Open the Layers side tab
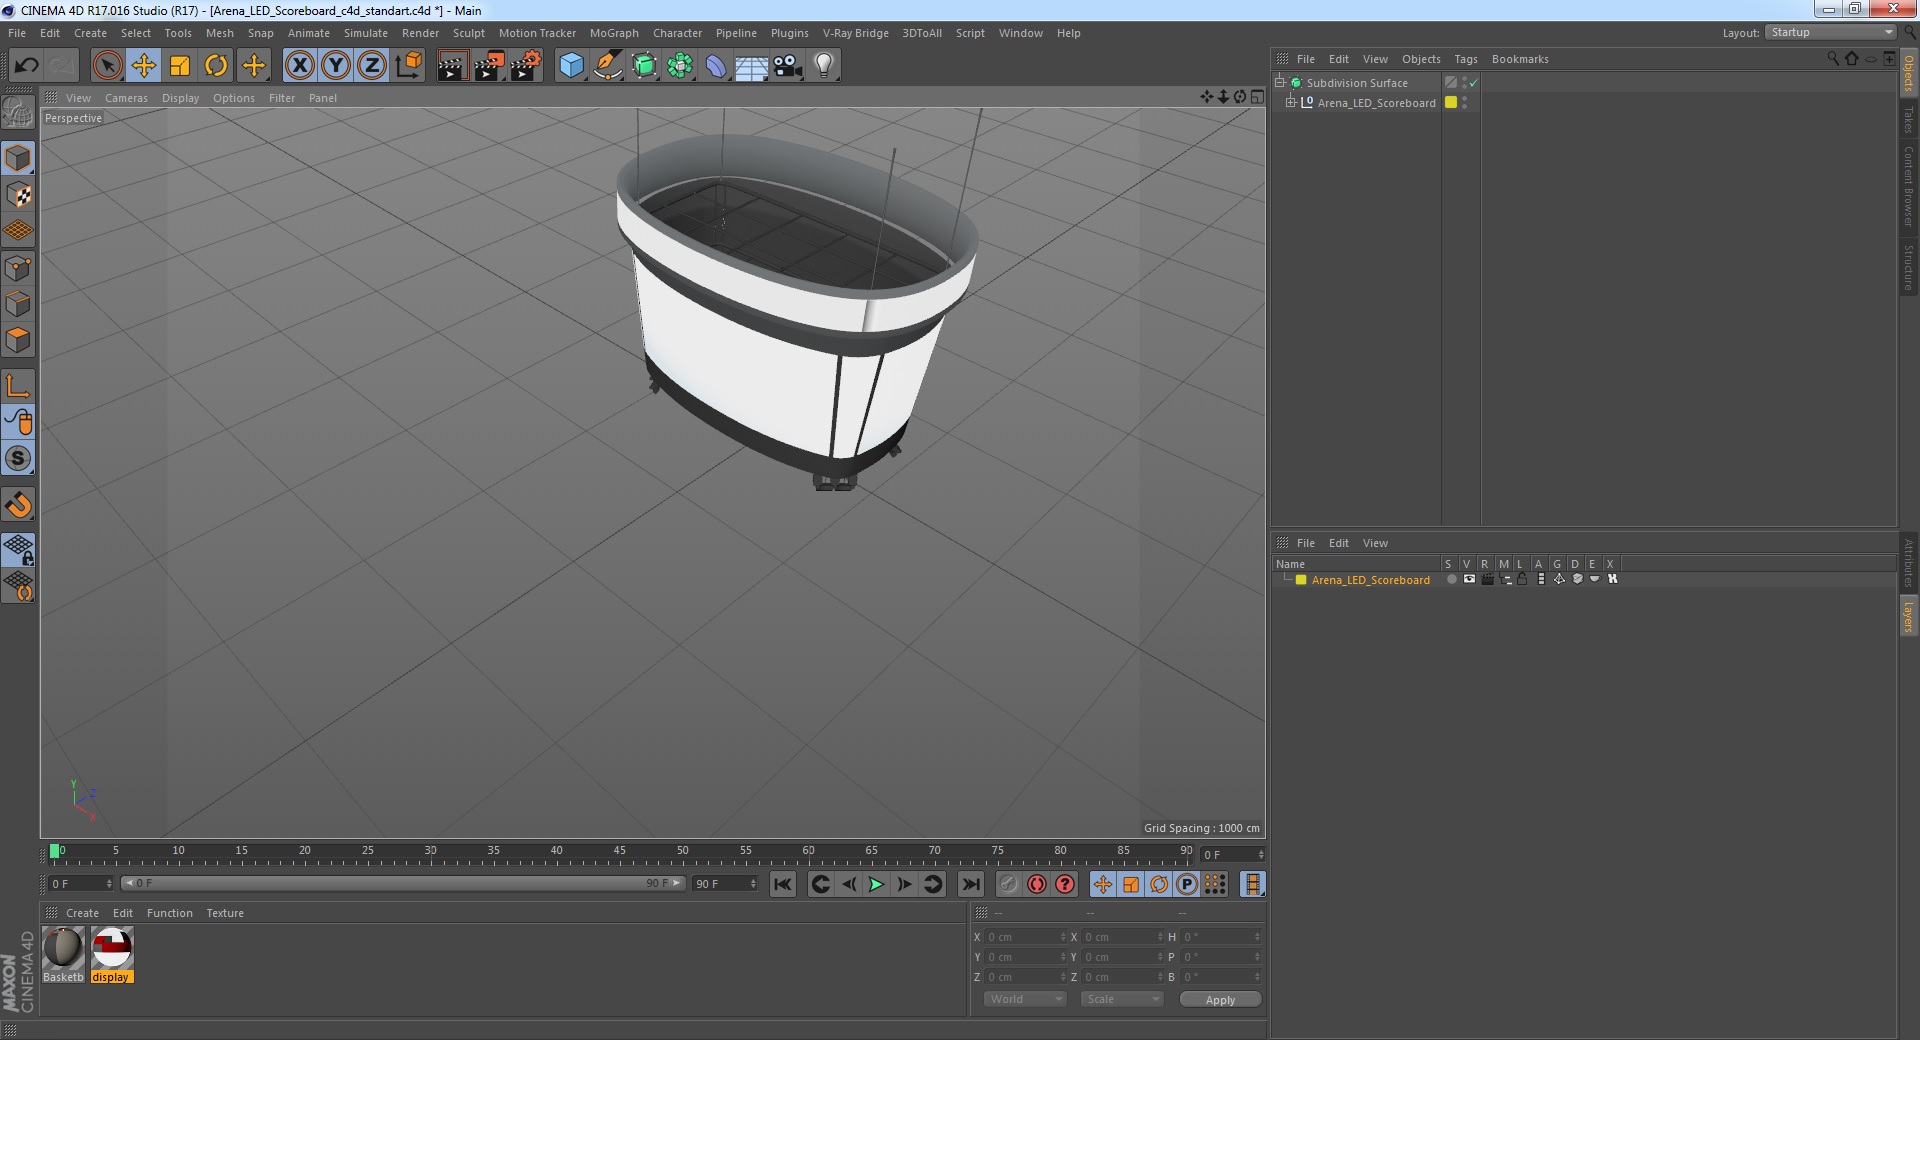Viewport: 1920px width, 1158px height. pyautogui.click(x=1909, y=617)
